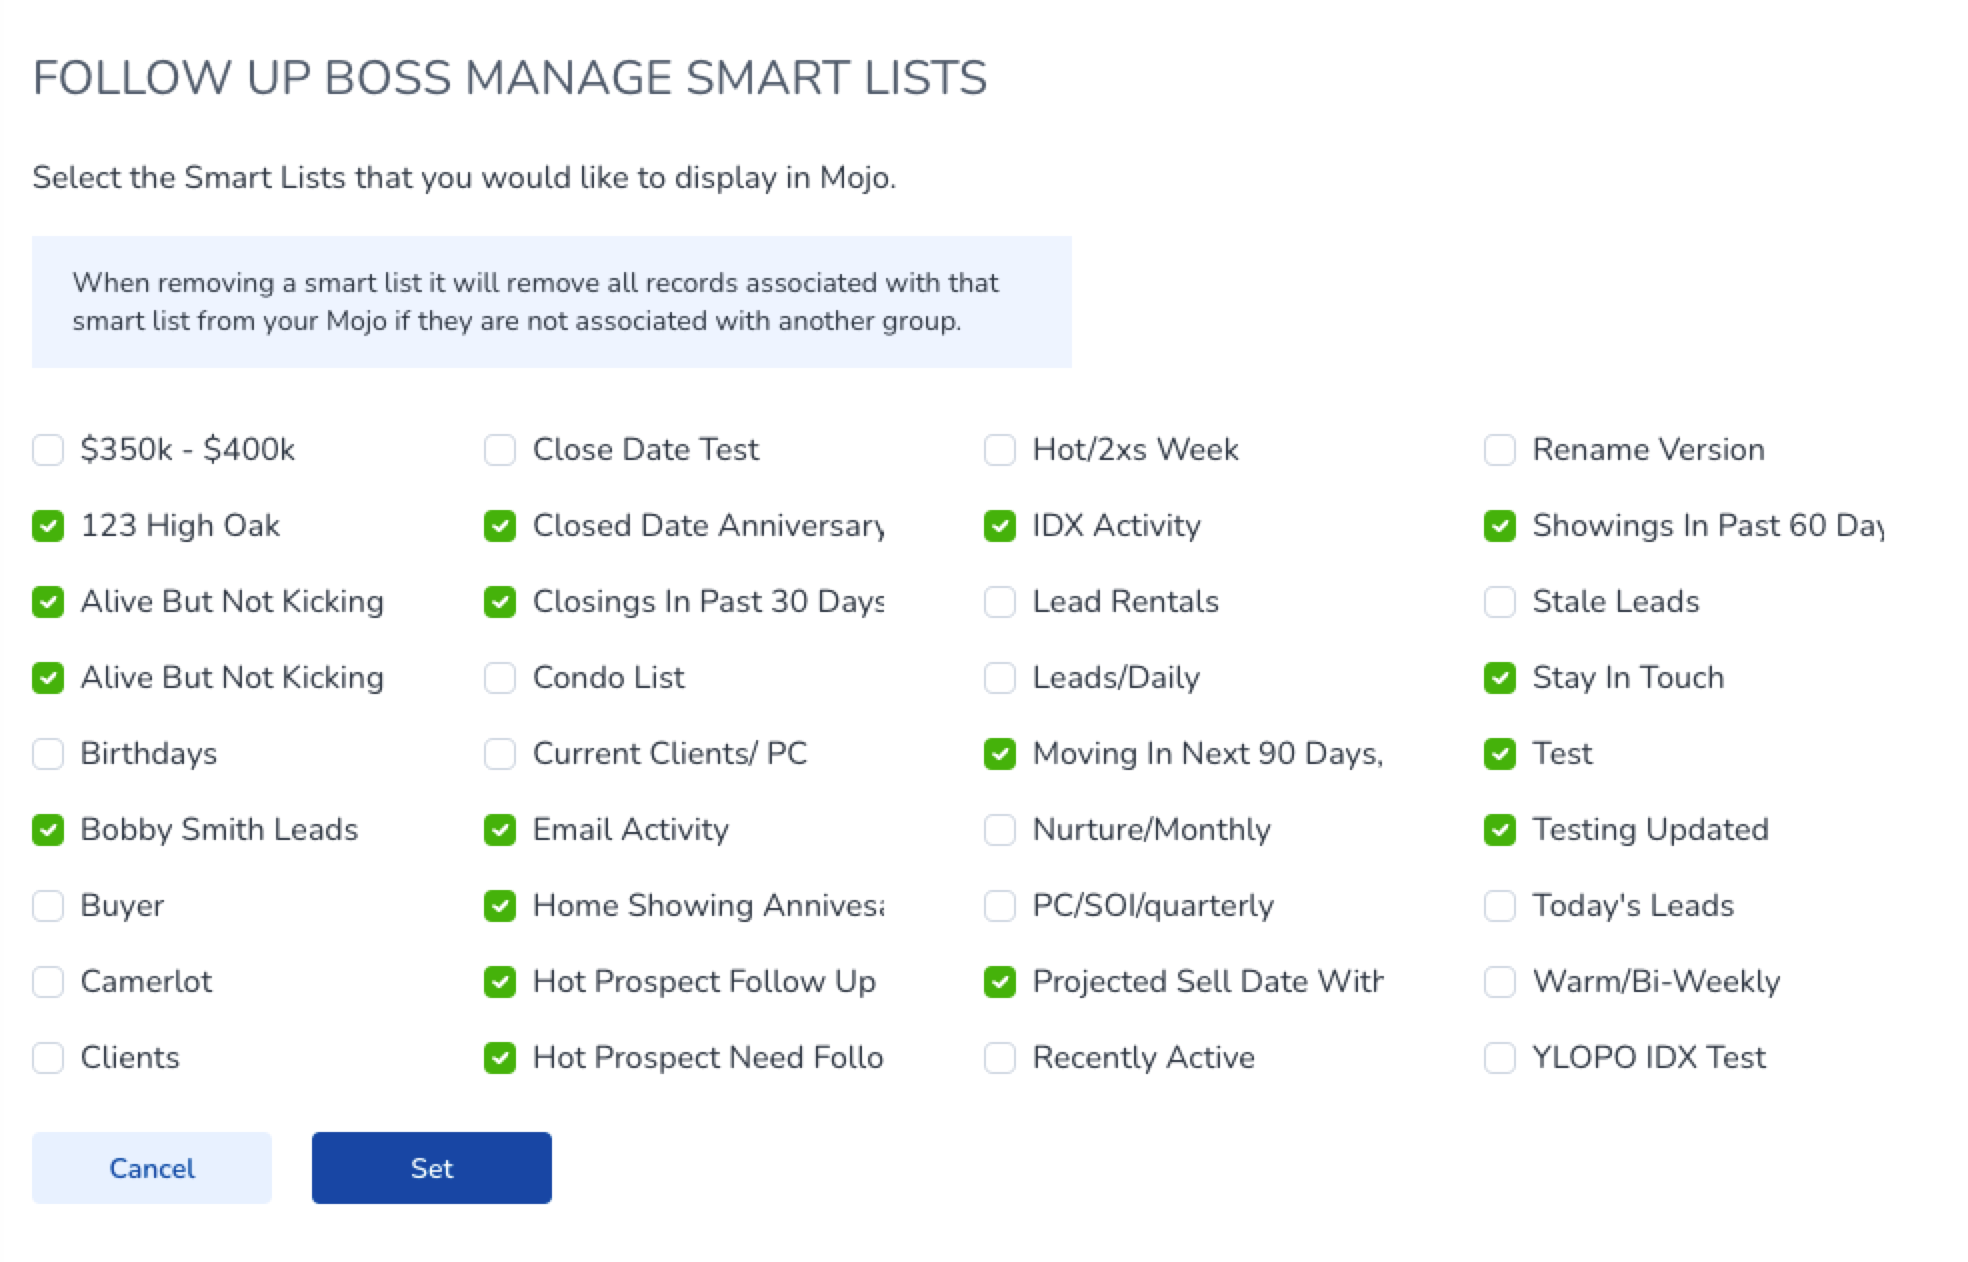Disable Hot Prospect Need Follow checkbox
Image resolution: width=1968 pixels, height=1262 pixels.
point(500,1058)
